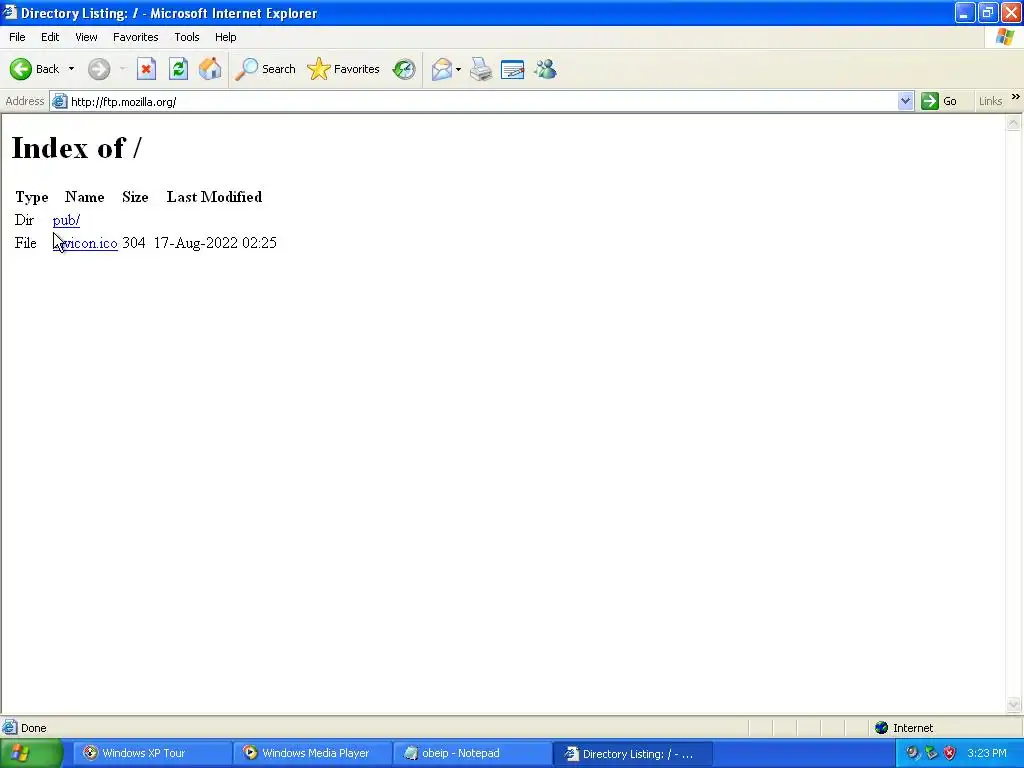
Task: Open the Search pane from the toolbar
Action: [265, 69]
